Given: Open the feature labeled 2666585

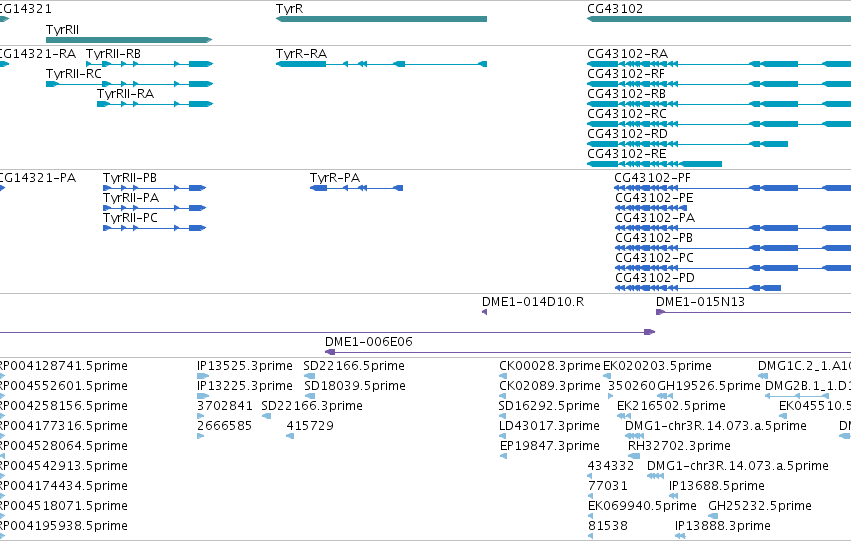Looking at the screenshot, I should point(201,436).
